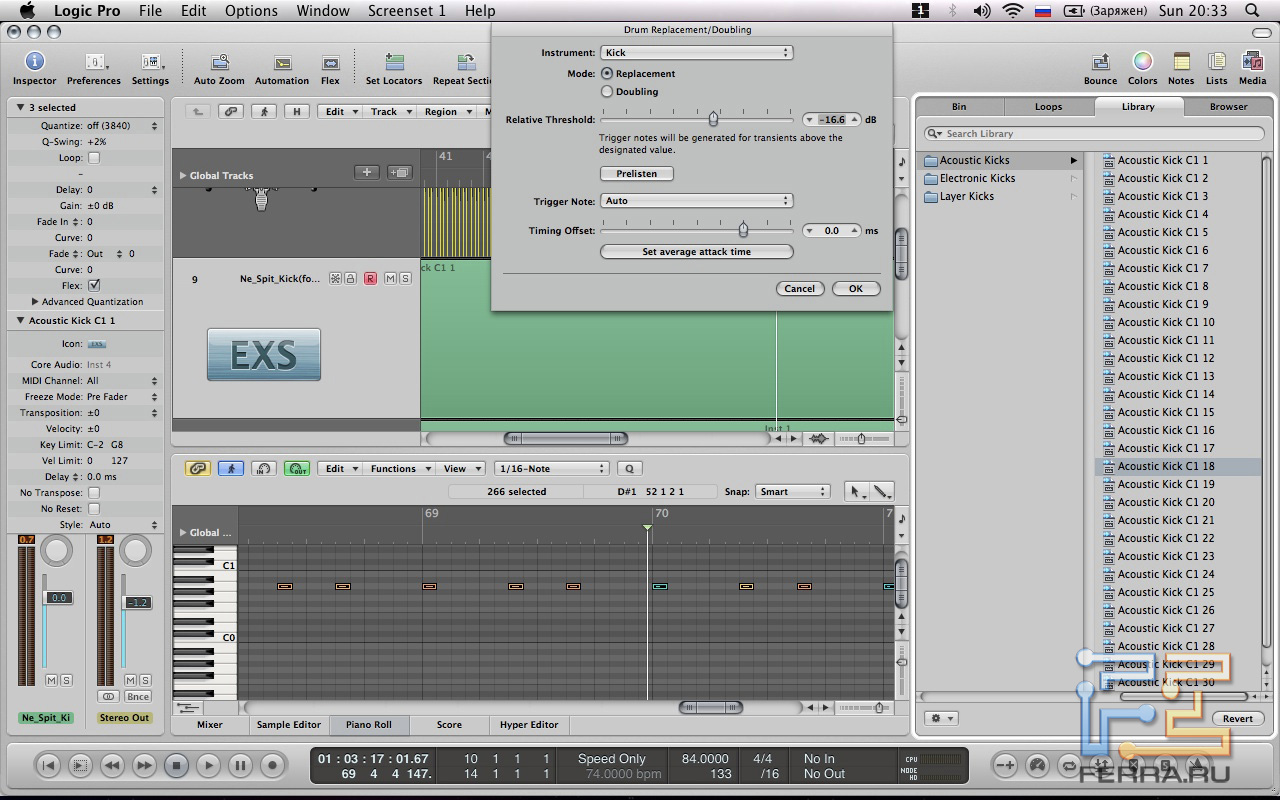This screenshot has width=1280, height=800.
Task: Adjust the Relative Threshold slider
Action: click(713, 119)
